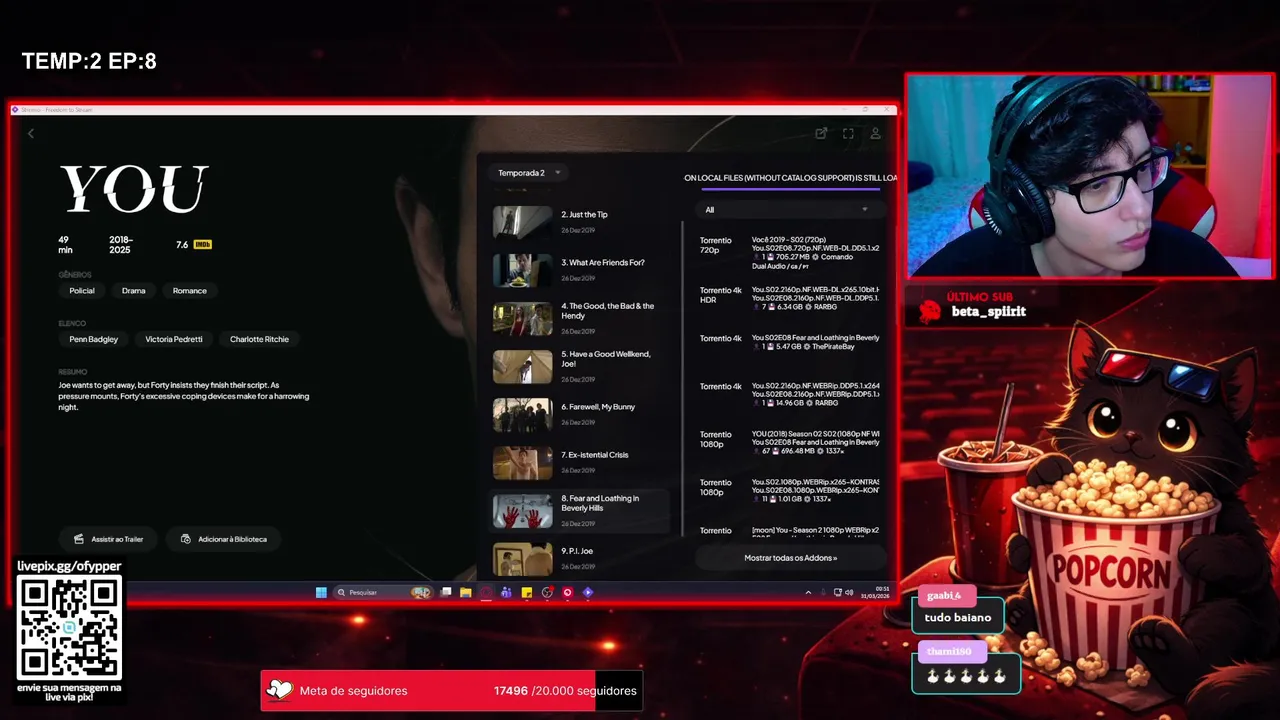
Task: Show hidden system tray icons
Action: click(808, 592)
